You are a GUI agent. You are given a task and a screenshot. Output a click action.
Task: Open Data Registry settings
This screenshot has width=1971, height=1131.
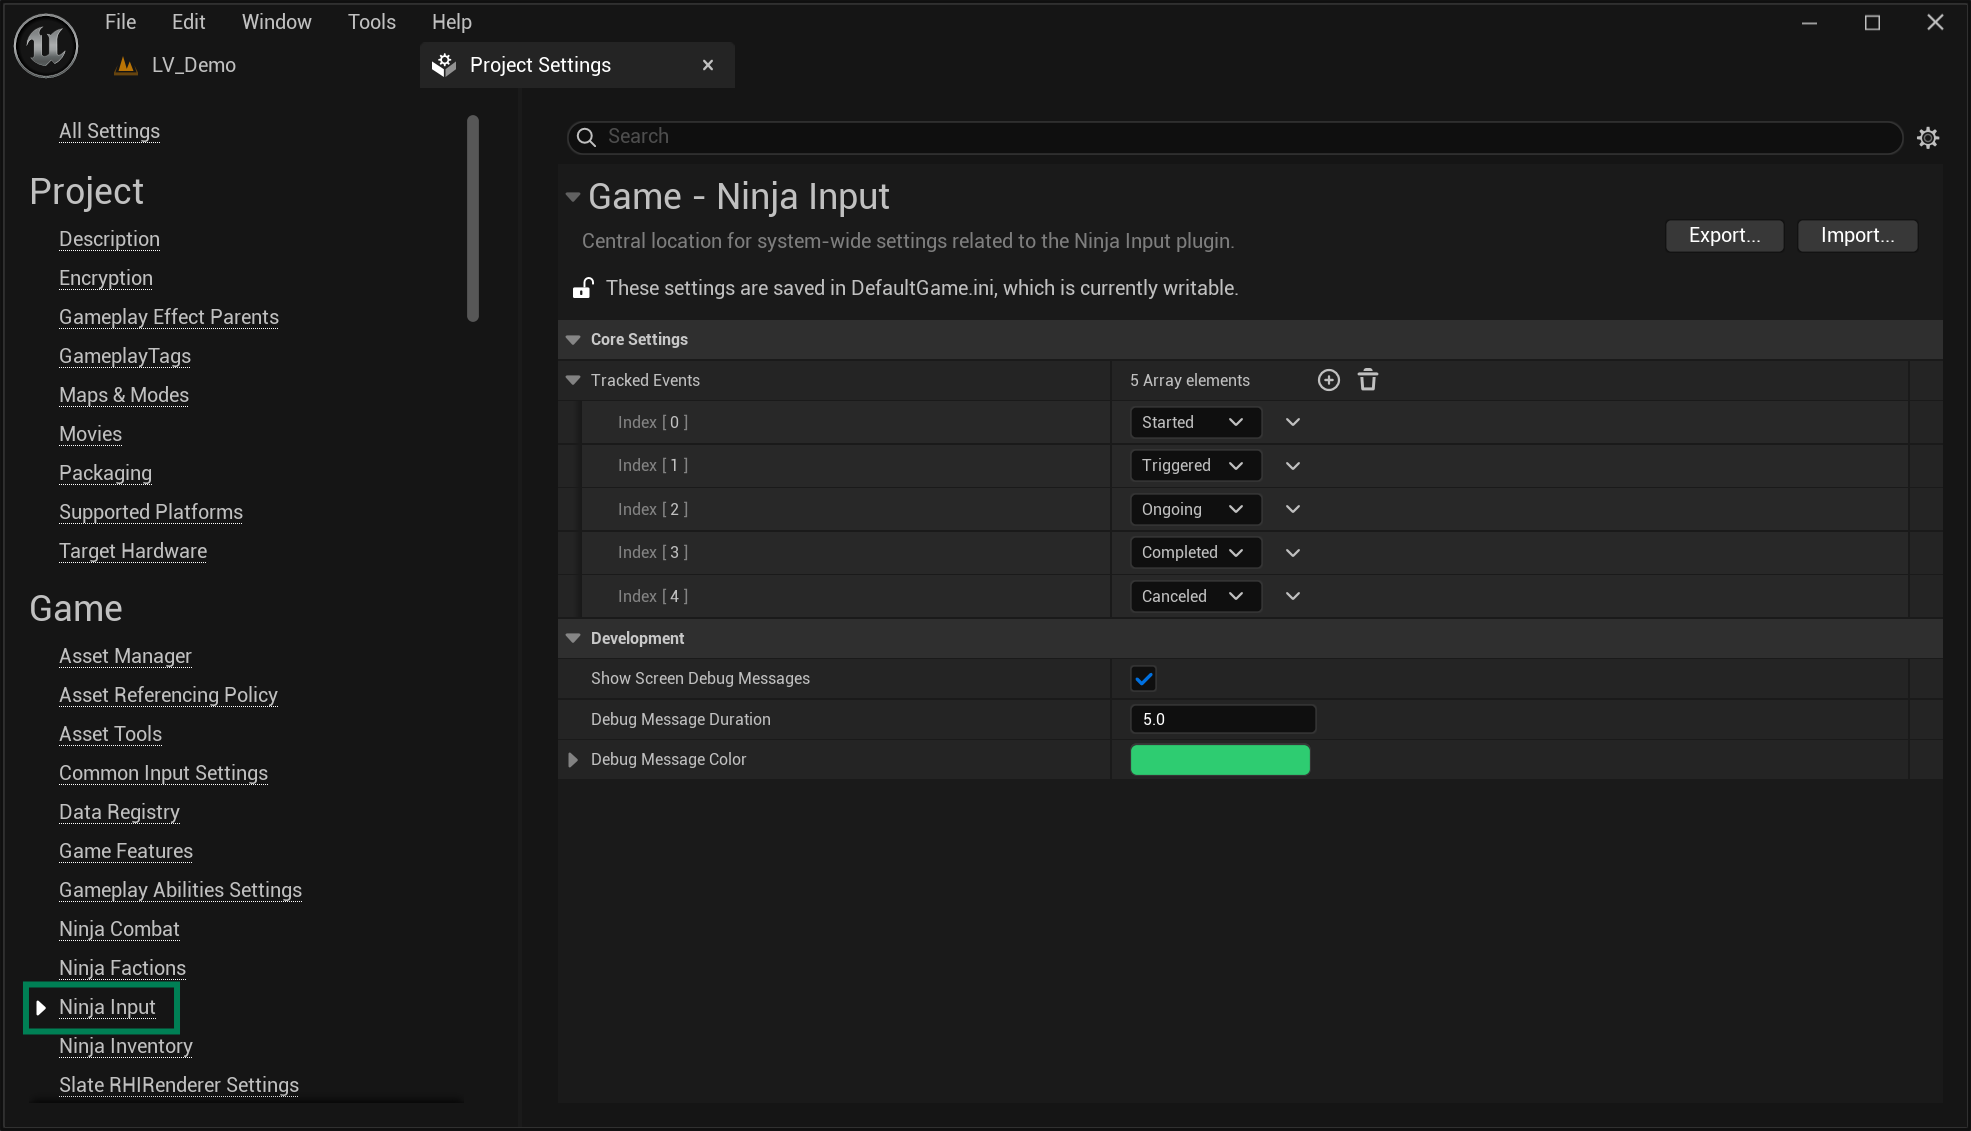click(119, 812)
